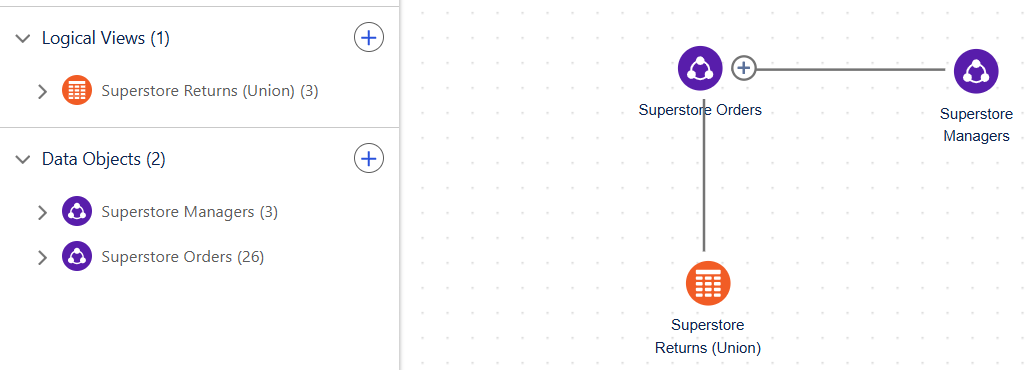This screenshot has width=1032, height=370.
Task: Select orange Superstore Returns (Union) canvas node
Action: 708,283
